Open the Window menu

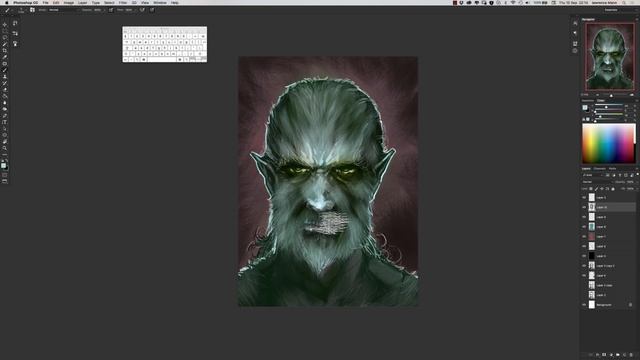(x=160, y=2)
